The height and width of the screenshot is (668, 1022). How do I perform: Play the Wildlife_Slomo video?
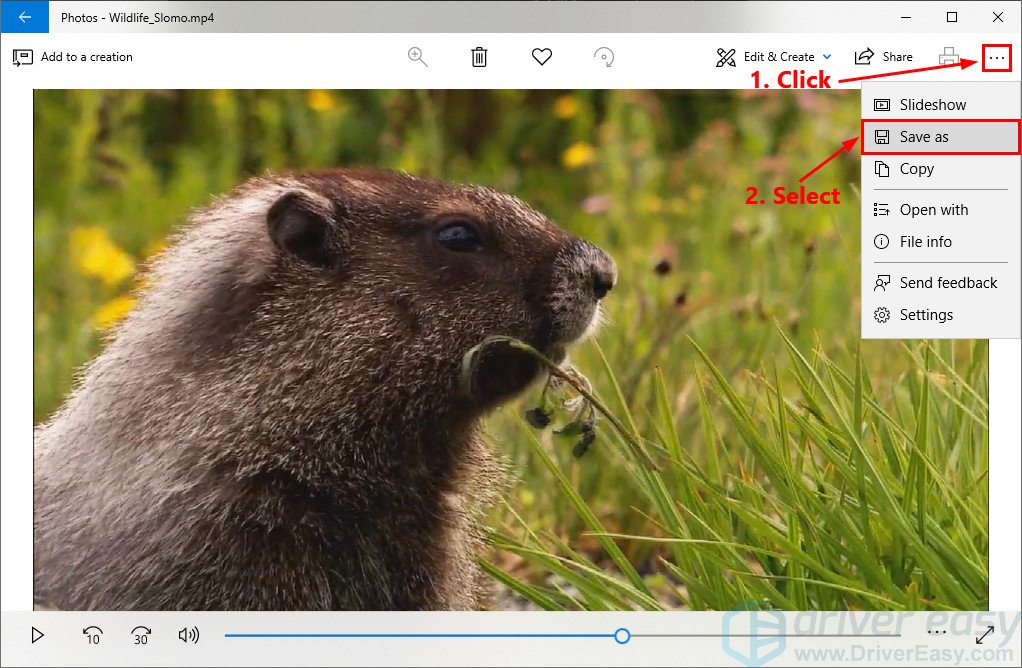pos(38,635)
